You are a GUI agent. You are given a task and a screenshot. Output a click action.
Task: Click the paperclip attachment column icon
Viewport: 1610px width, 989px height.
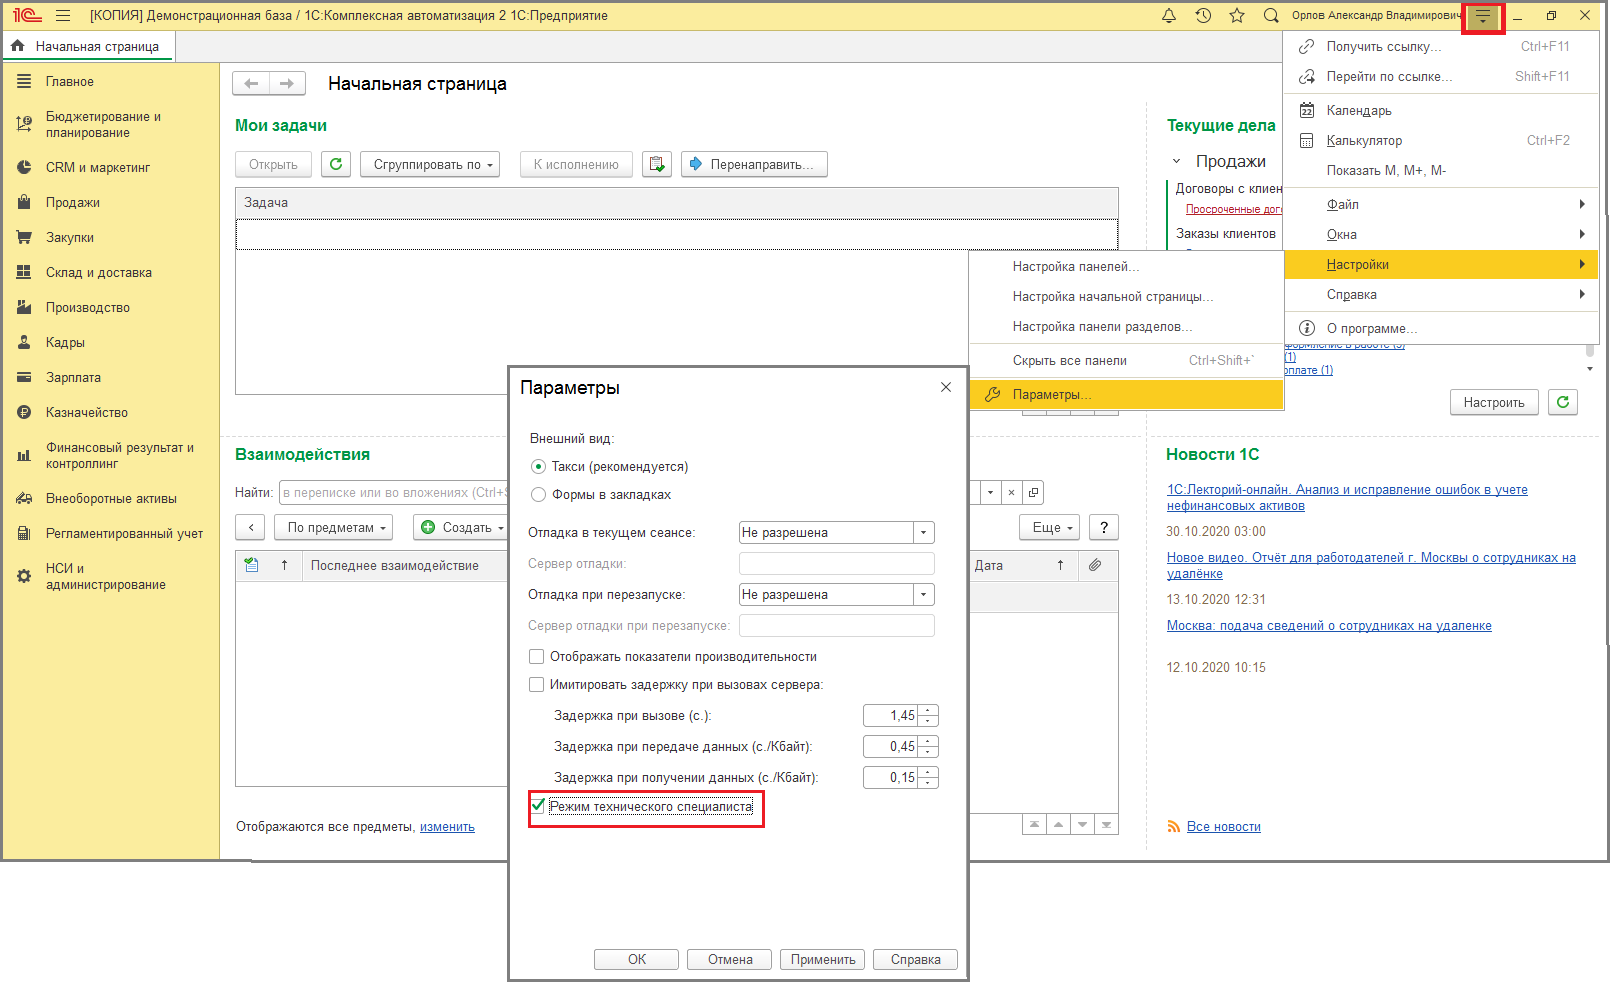coord(1095,565)
